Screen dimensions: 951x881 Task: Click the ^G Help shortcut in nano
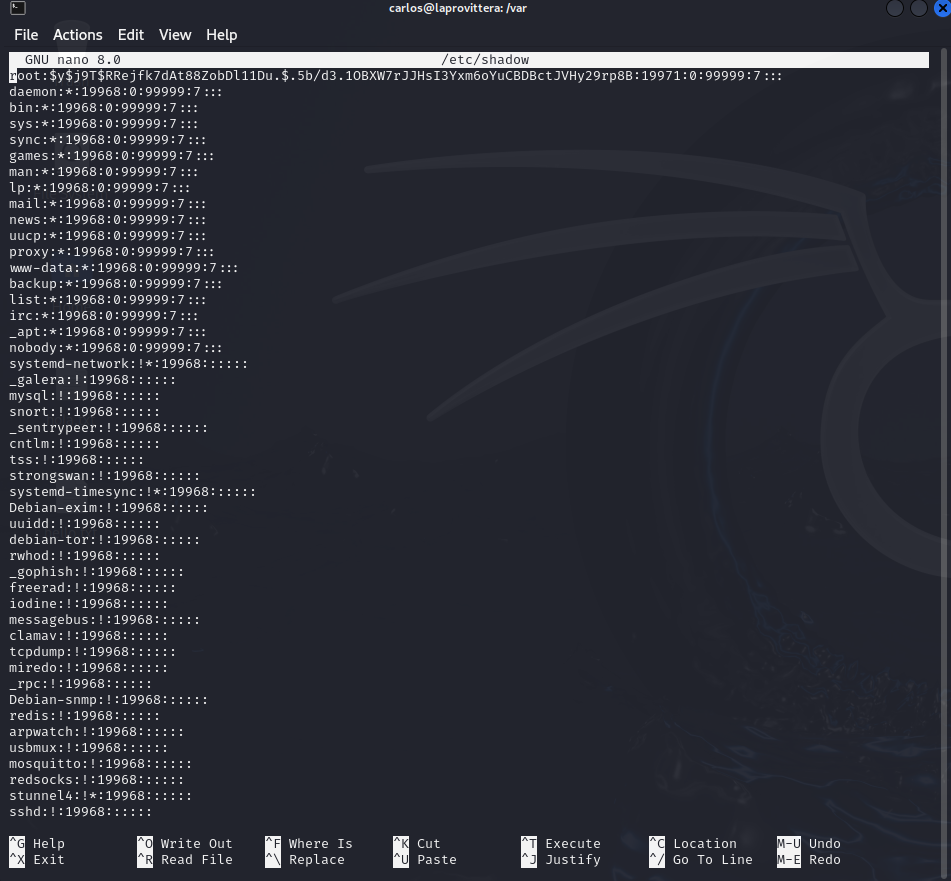(36, 843)
